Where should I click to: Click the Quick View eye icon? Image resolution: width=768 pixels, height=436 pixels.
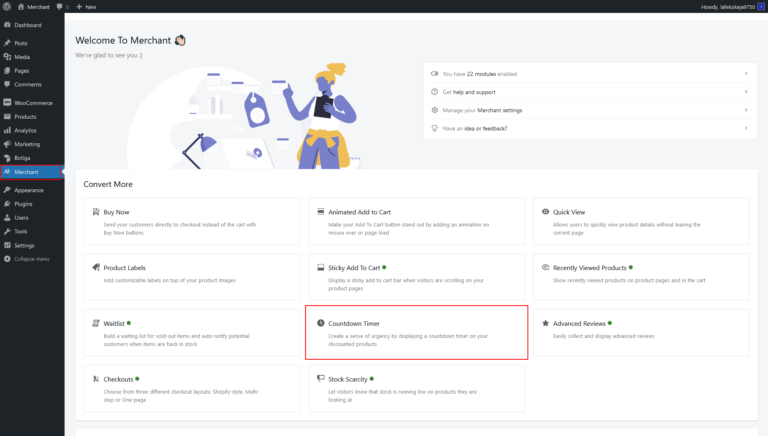pos(545,212)
